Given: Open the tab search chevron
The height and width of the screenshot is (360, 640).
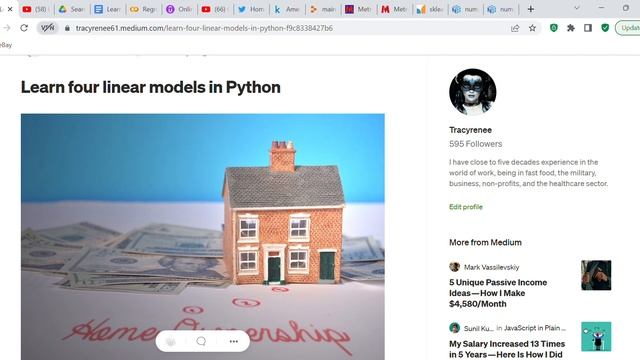Looking at the screenshot, I should click(x=577, y=8).
